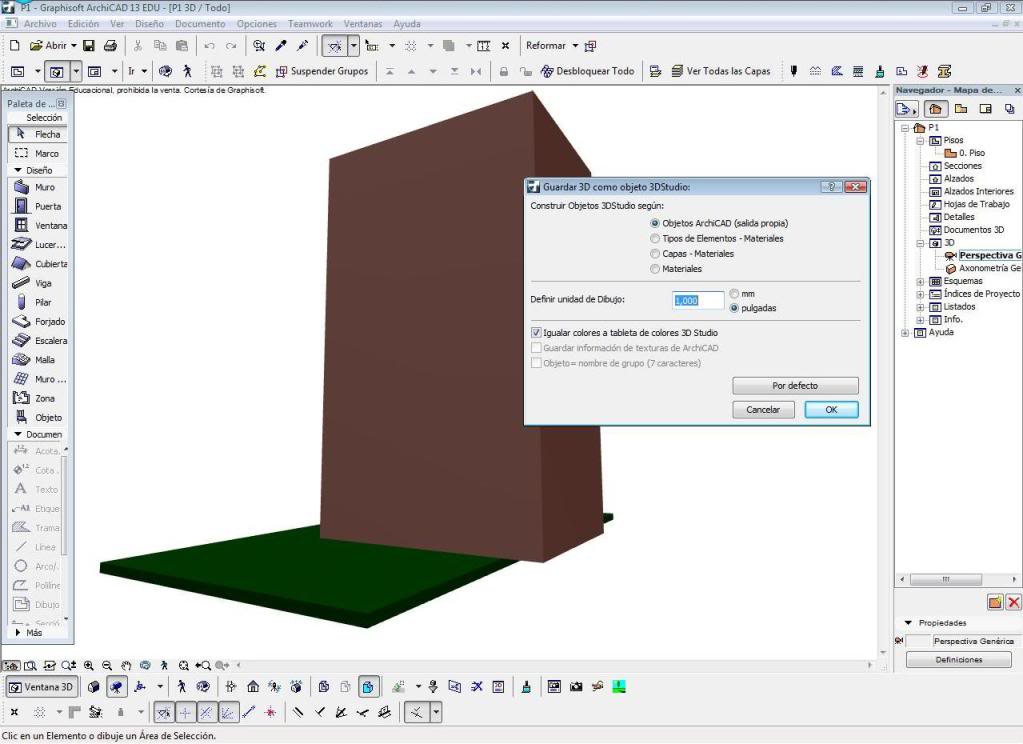Expand the Más section in palette
The width and height of the screenshot is (1023, 744).
18,632
